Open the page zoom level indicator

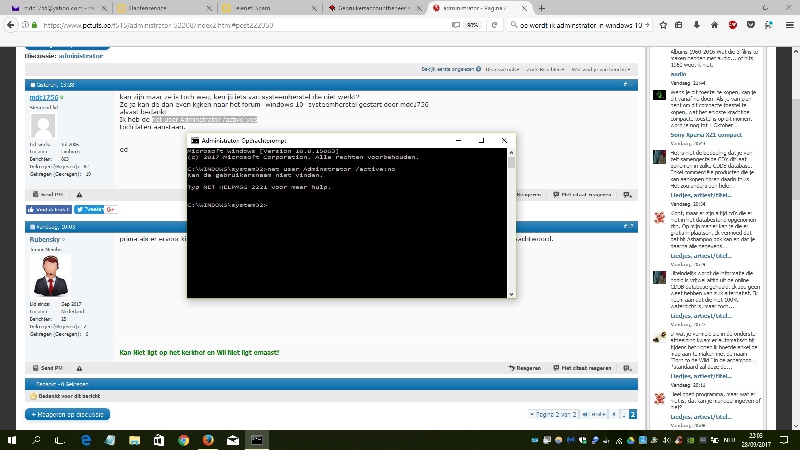(473, 24)
